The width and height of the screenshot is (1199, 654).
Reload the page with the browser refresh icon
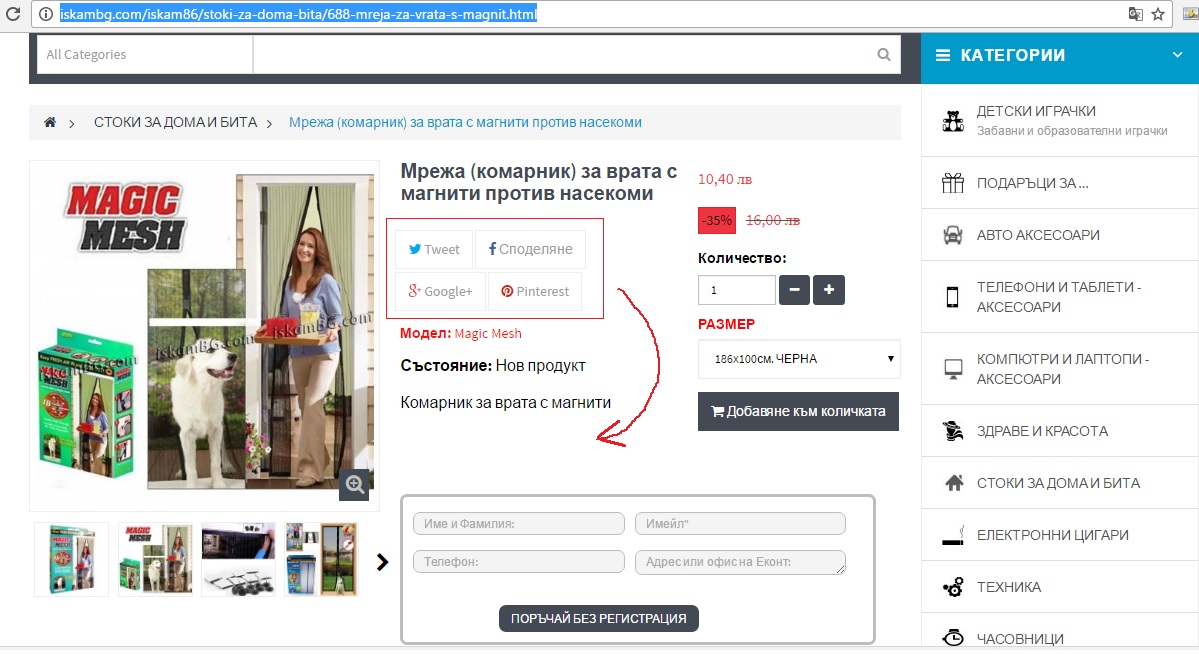12,14
